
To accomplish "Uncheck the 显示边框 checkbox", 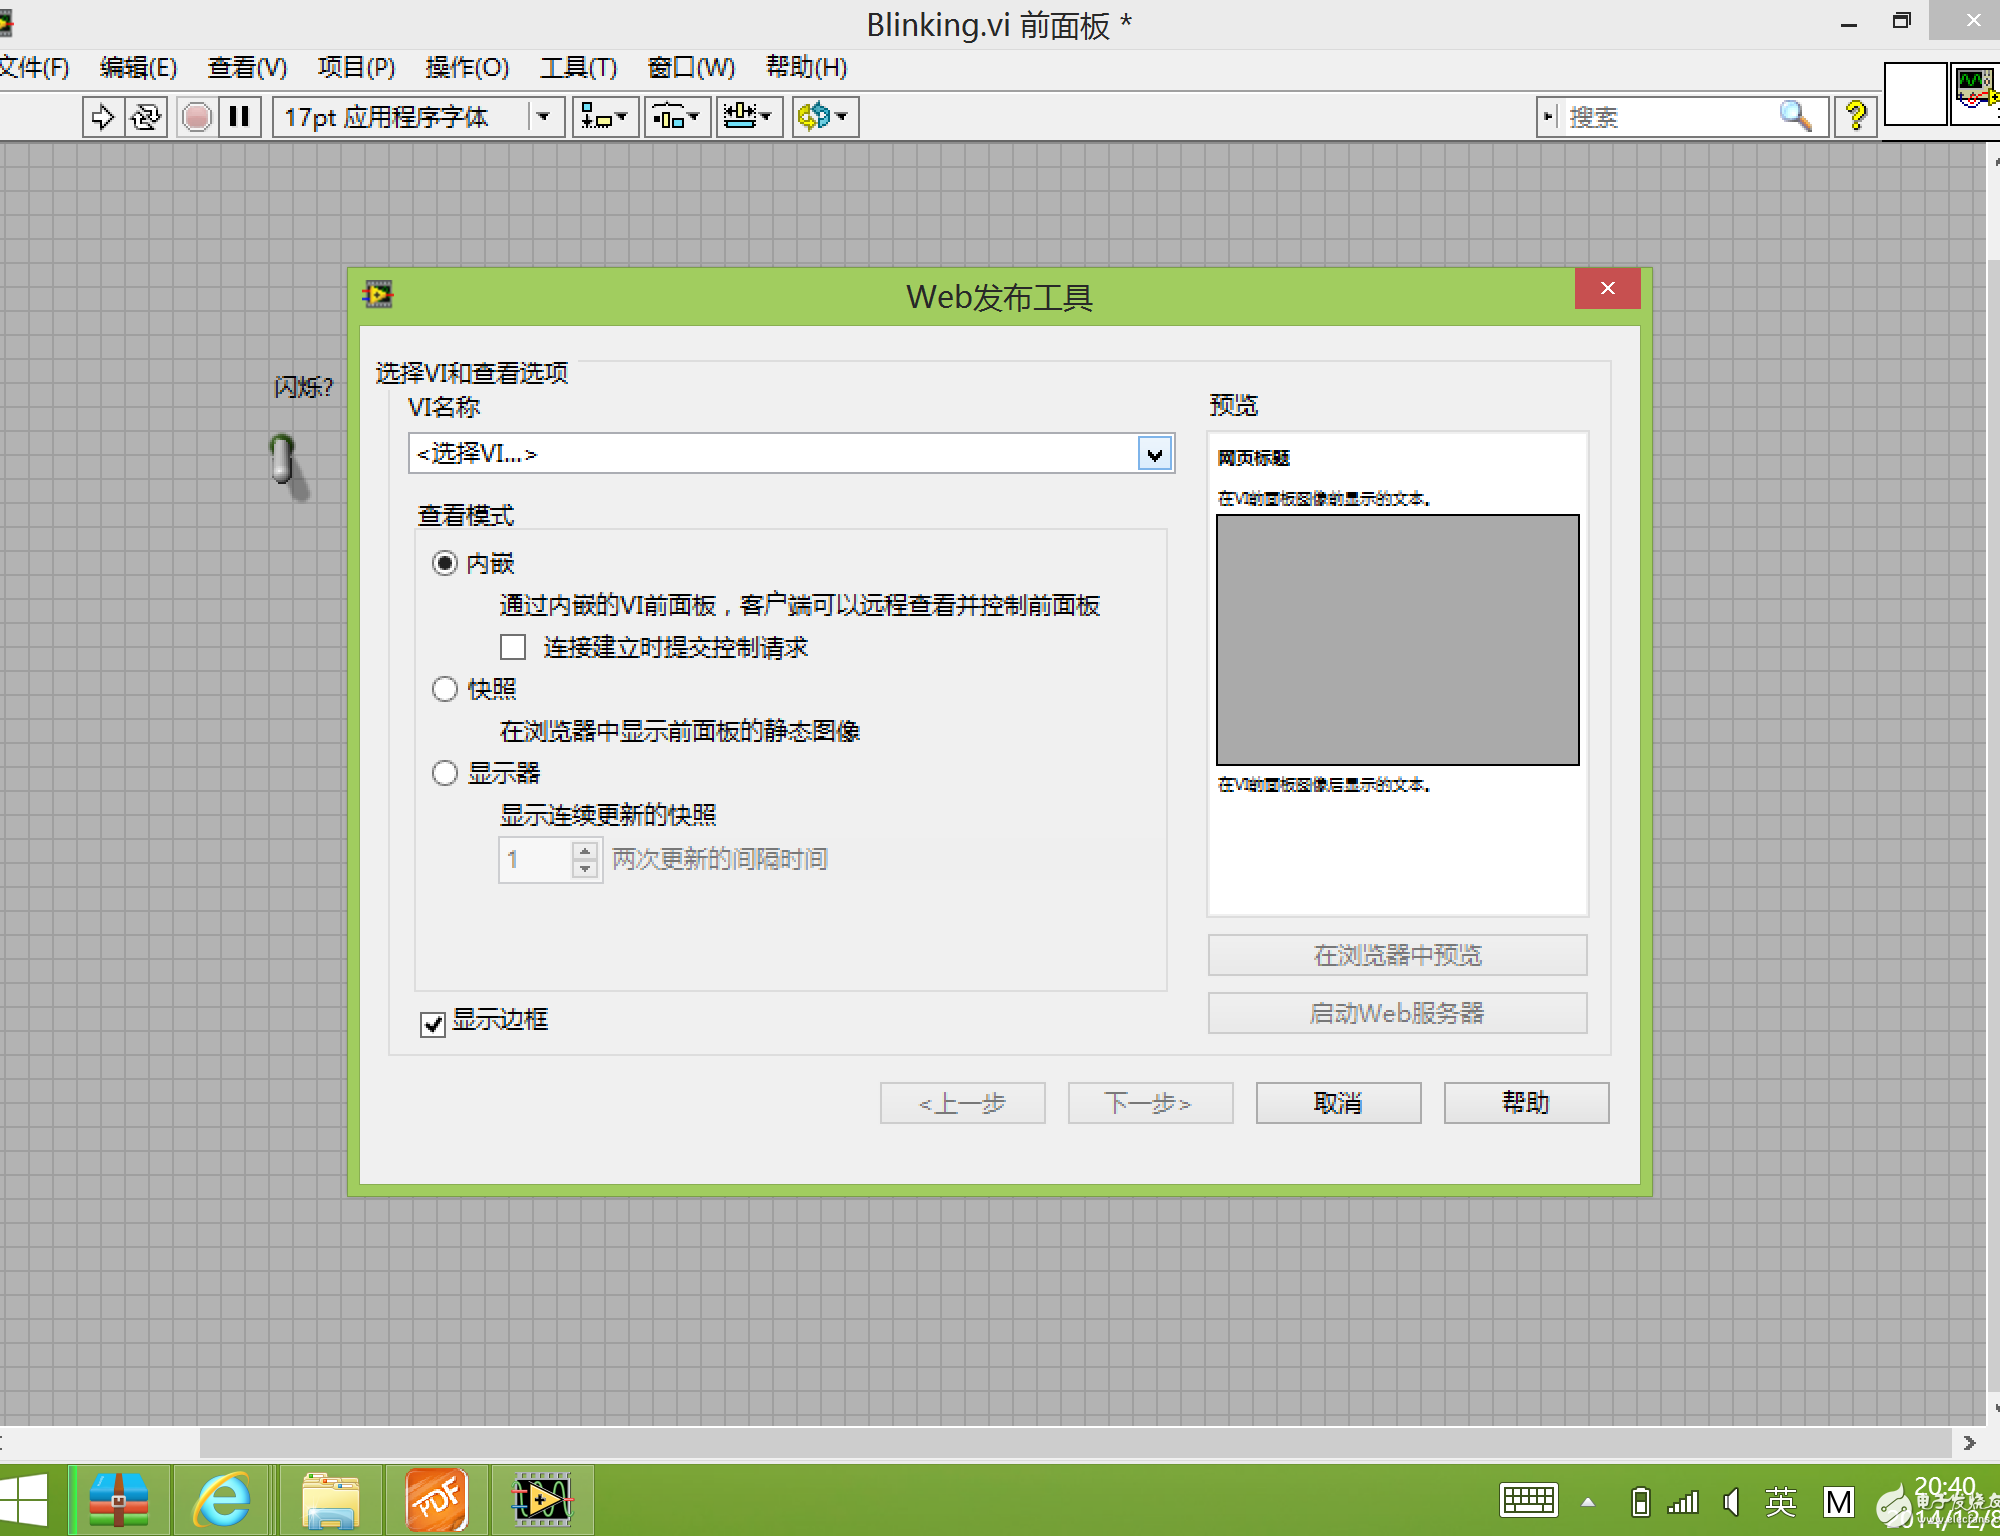I will (x=433, y=1023).
